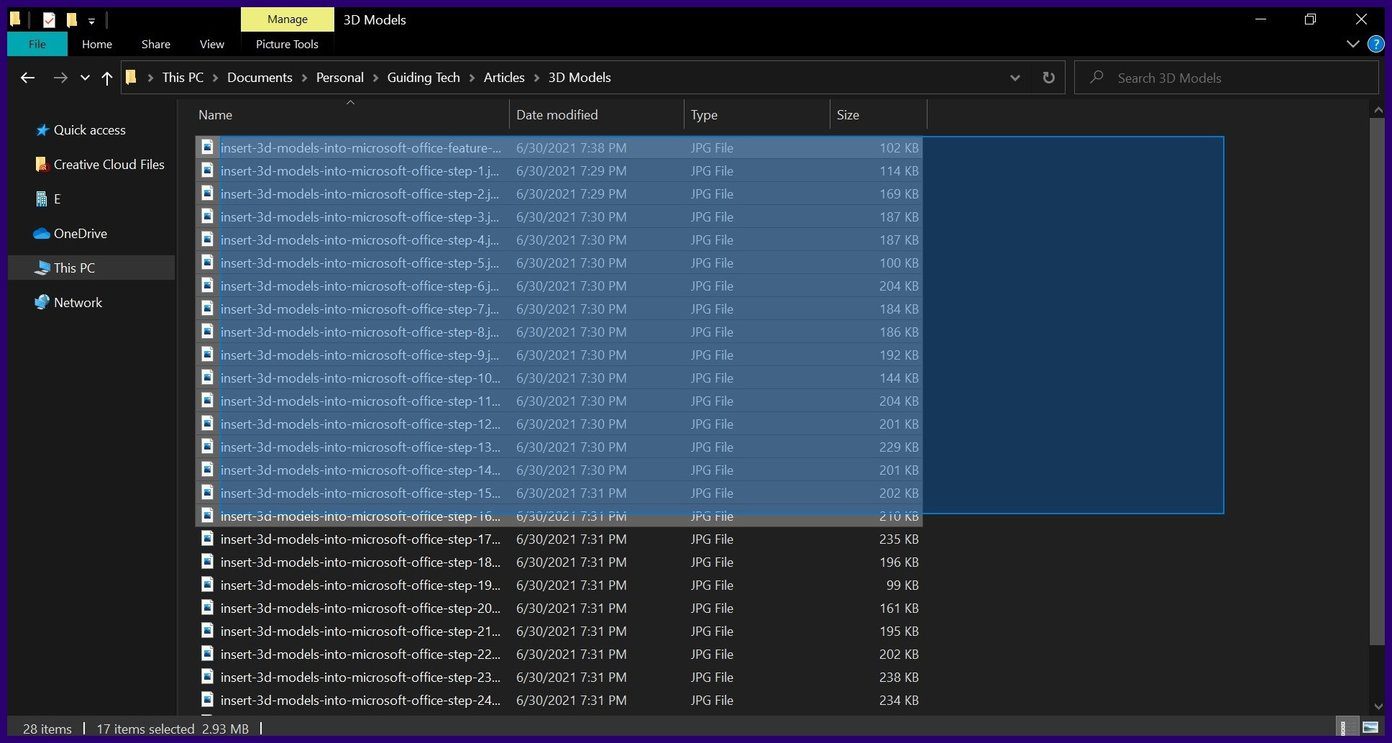Click the JPG icon of the step-21 file
The height and width of the screenshot is (743, 1392).
coord(207,630)
